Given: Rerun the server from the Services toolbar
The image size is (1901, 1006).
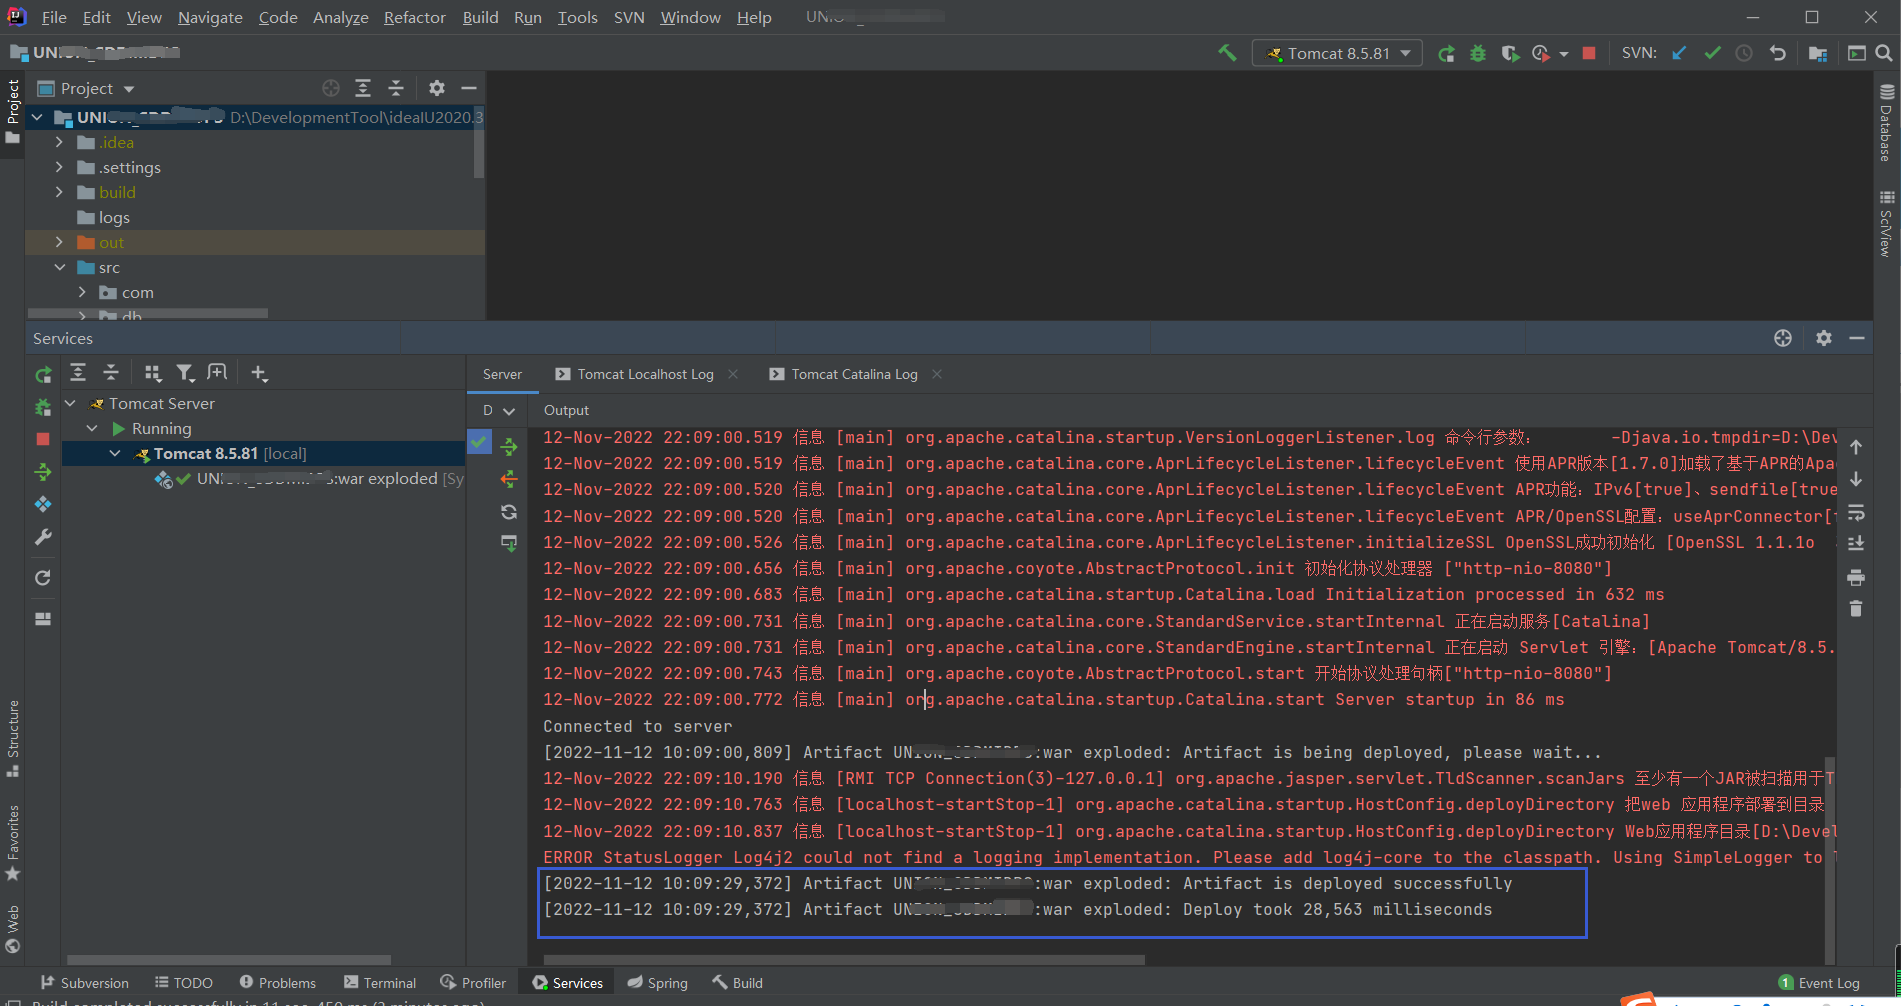Looking at the screenshot, I should 43,375.
